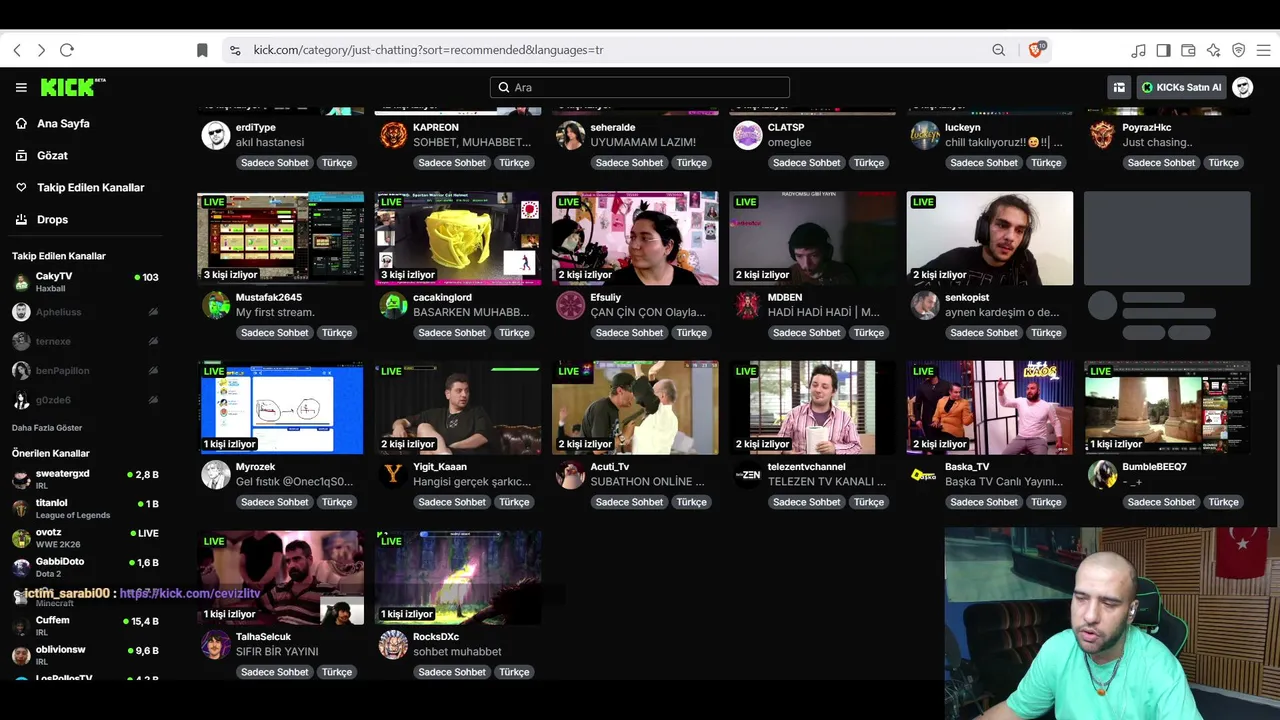Click the cacakinglord channel avatar

point(393,305)
